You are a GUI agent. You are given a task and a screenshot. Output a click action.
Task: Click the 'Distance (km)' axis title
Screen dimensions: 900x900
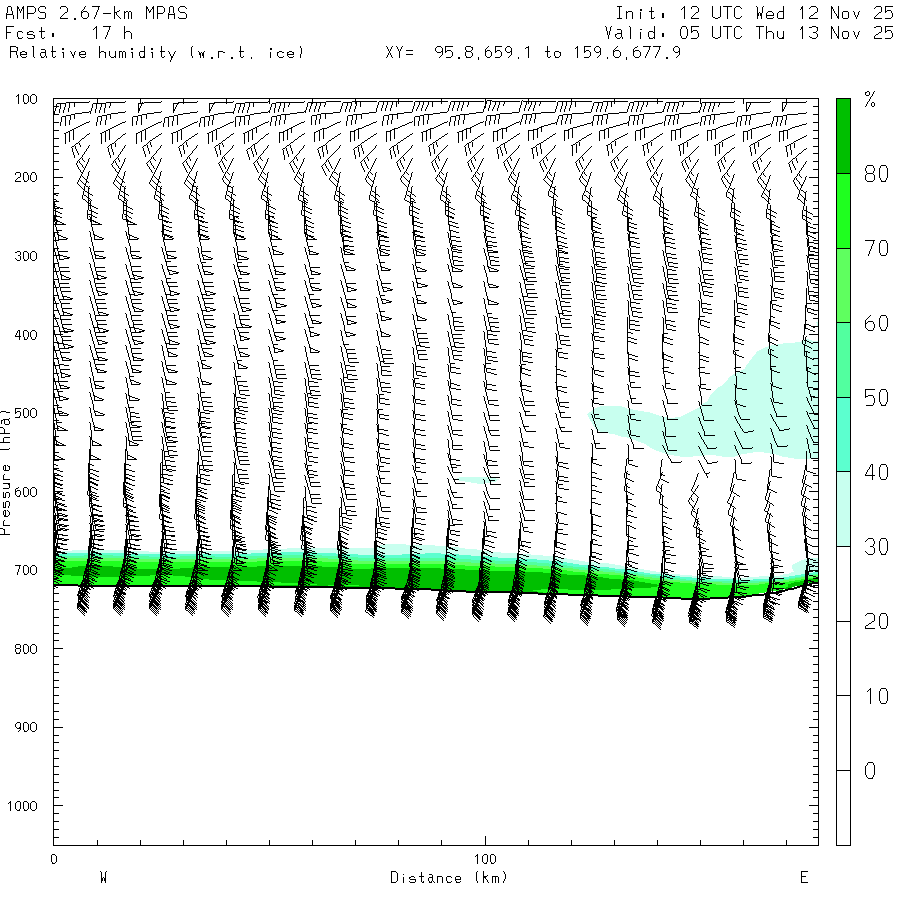coord(449,878)
